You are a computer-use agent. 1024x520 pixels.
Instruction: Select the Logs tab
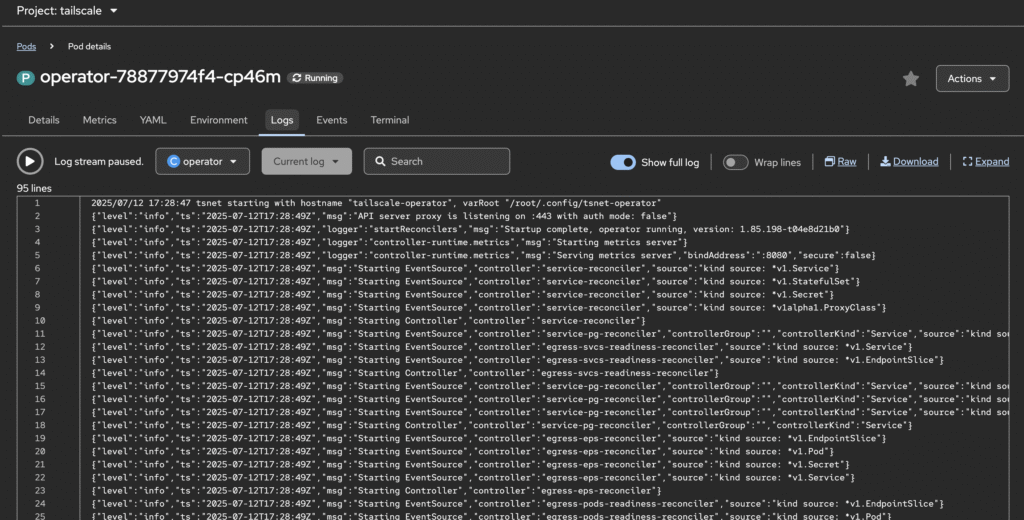tap(281, 120)
